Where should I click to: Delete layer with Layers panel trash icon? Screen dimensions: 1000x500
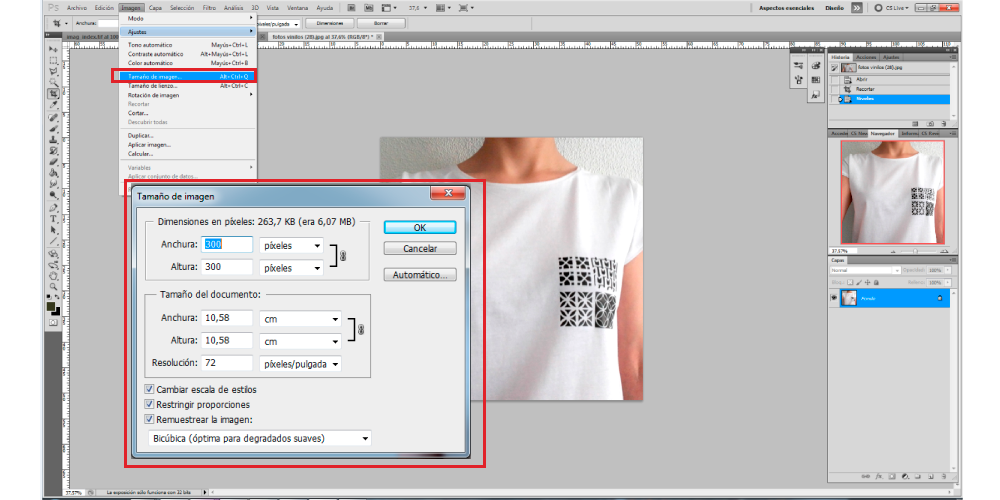click(x=944, y=476)
